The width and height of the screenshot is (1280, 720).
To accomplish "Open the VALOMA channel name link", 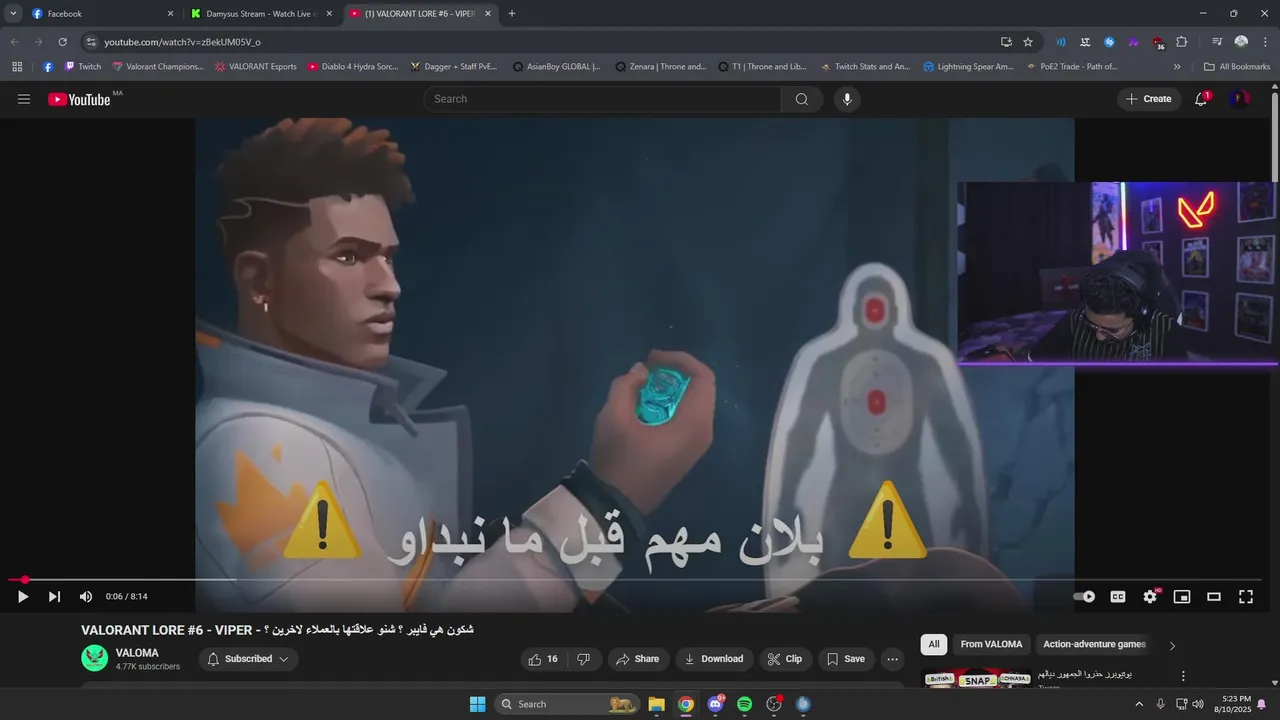I will pyautogui.click(x=137, y=653).
